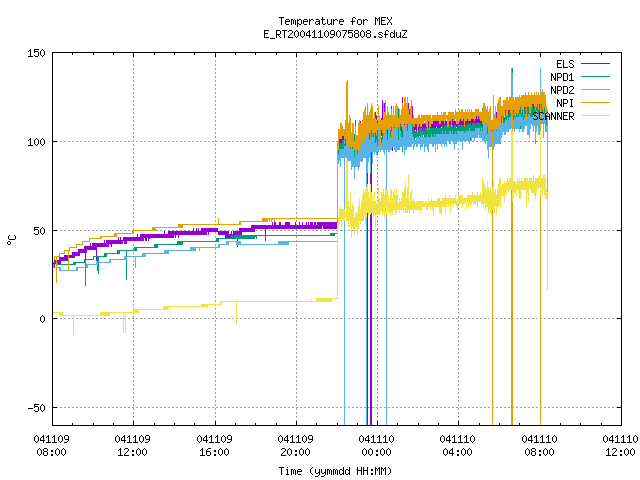
Task: Click the x-axis label 041110 08:00
Action: coord(539,446)
